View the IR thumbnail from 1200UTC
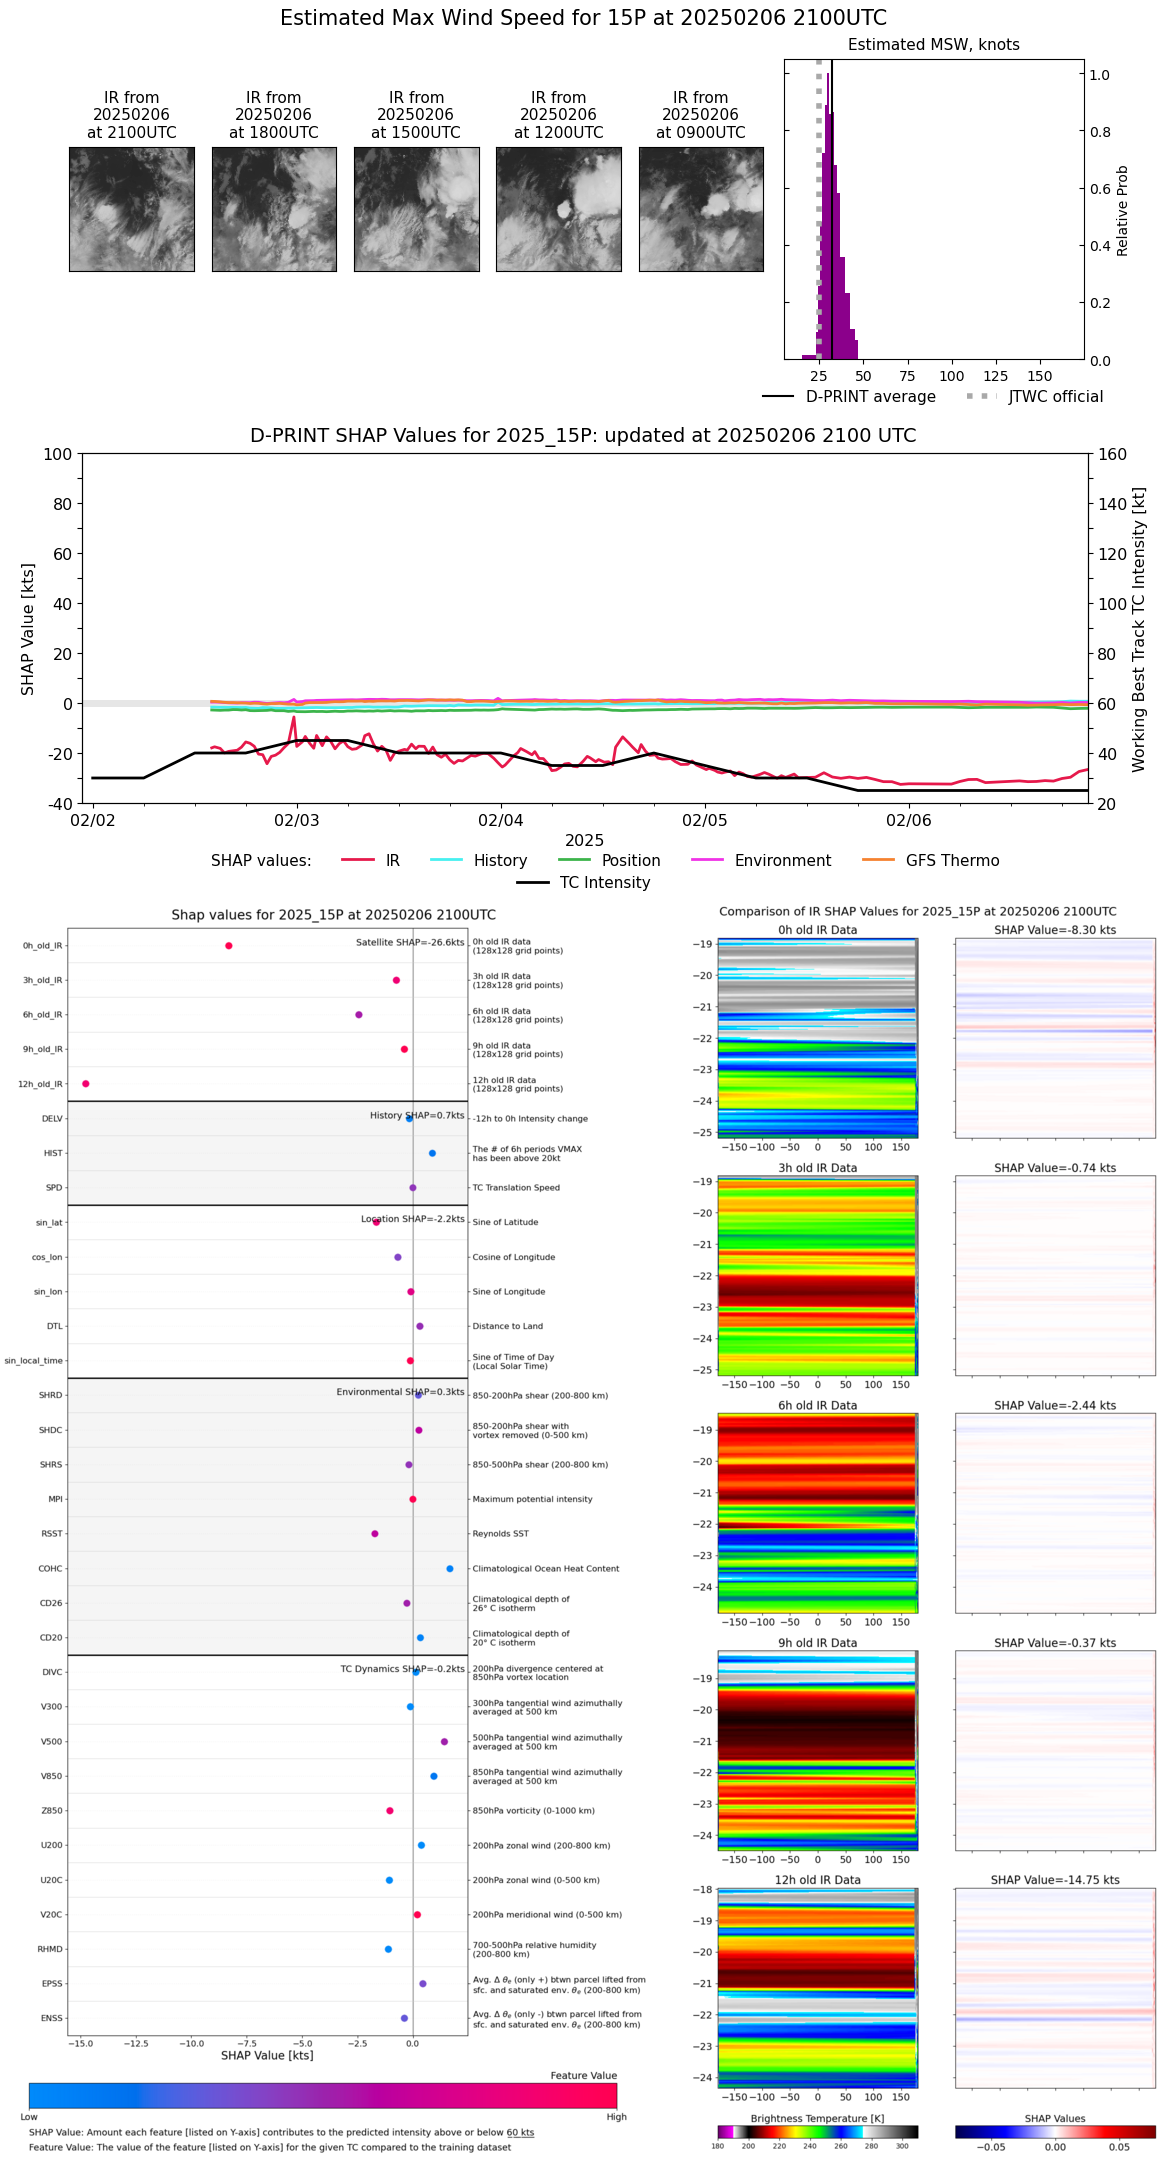The image size is (1168, 2158). pos(558,209)
